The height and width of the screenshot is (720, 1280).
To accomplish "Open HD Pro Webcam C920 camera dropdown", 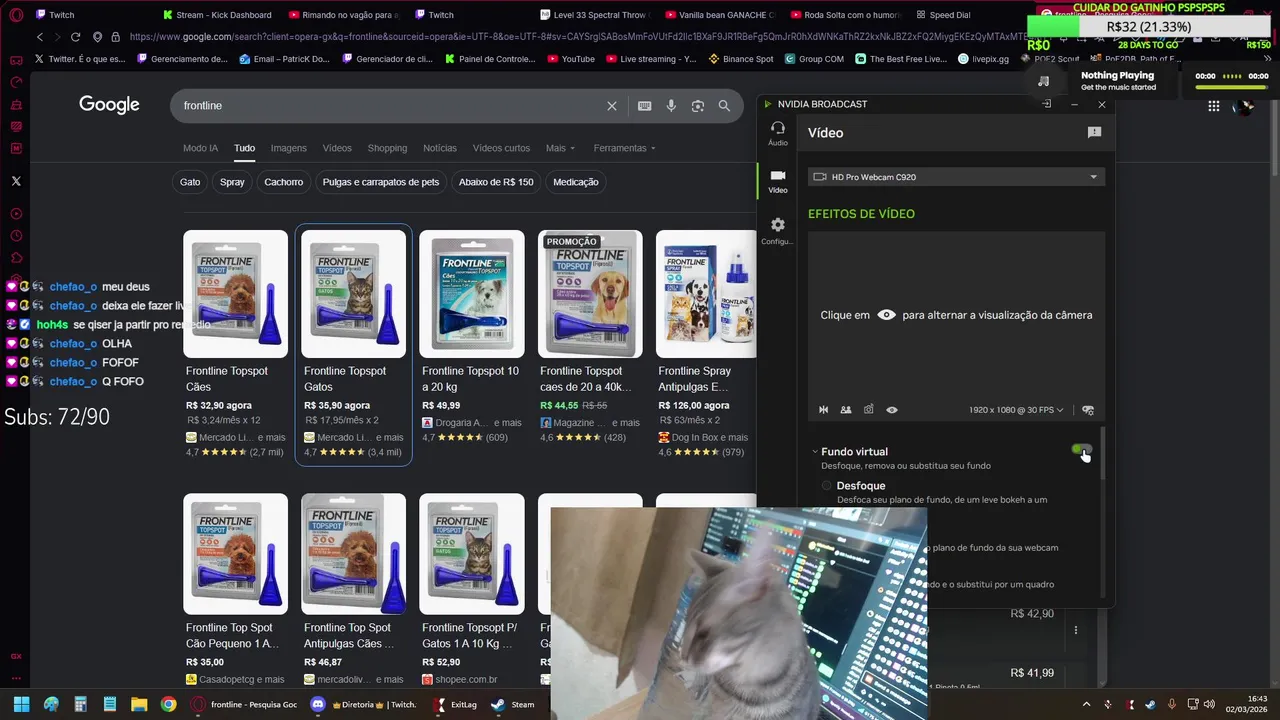I will point(956,177).
